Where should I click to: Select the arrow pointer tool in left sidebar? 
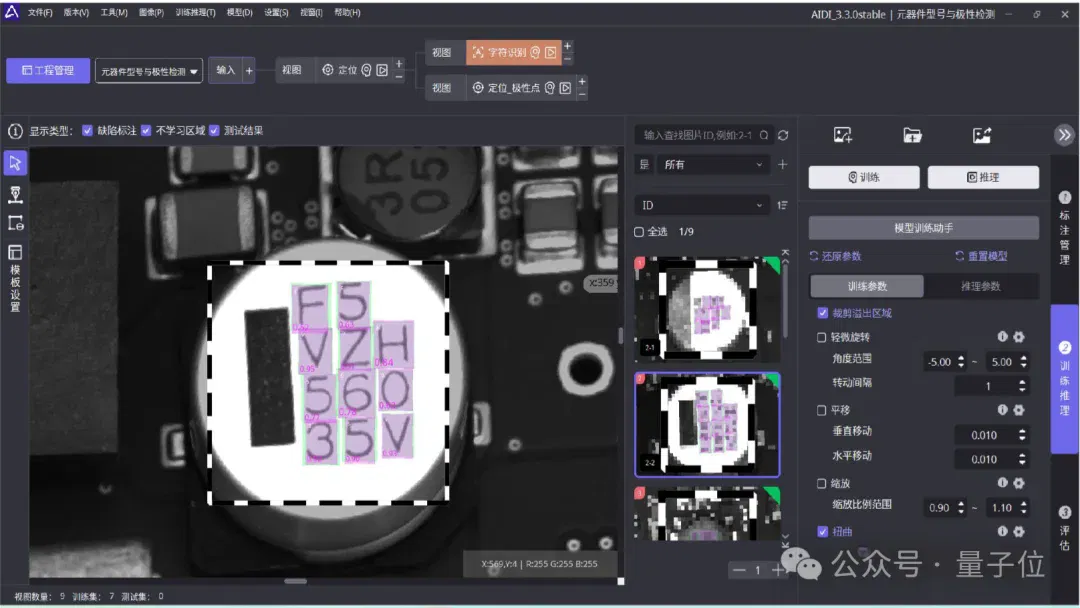coord(15,163)
